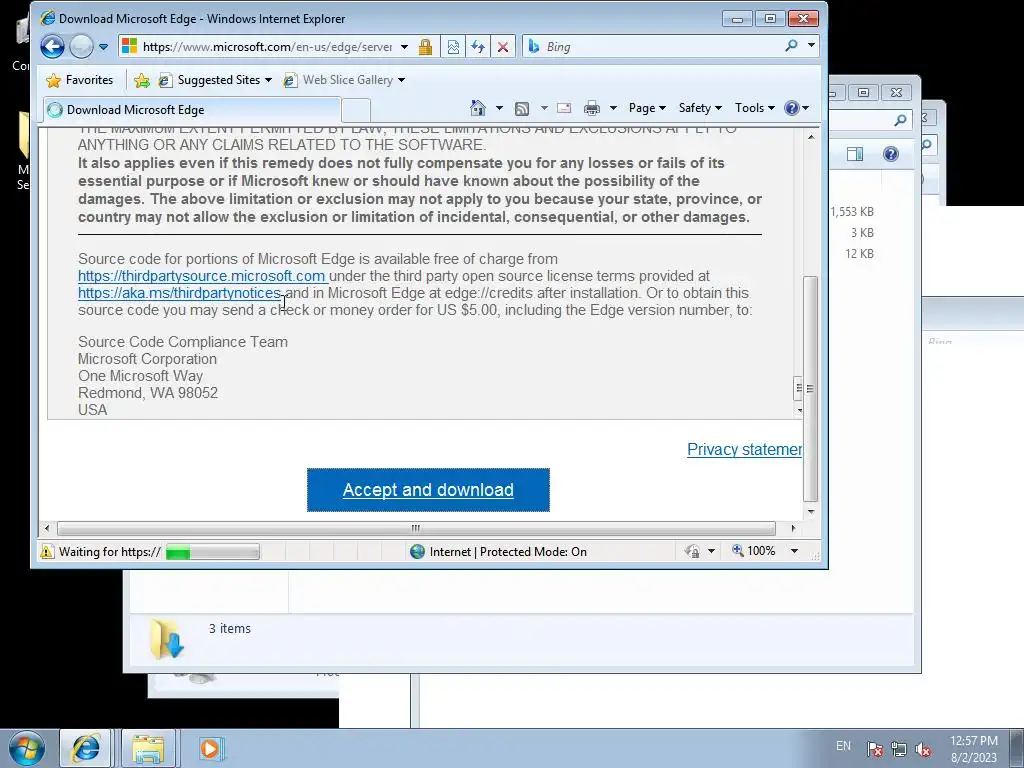Click the taskbar clock showing 12:57 PM
1024x768 pixels.
(x=974, y=749)
